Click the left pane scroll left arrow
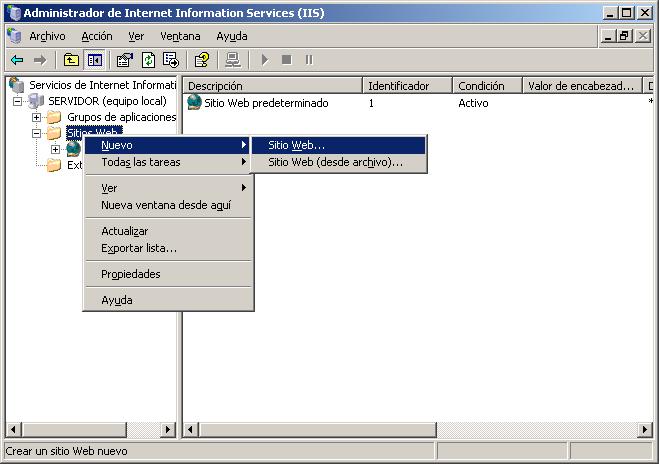Image resolution: width=659 pixels, height=464 pixels. (x=13, y=430)
